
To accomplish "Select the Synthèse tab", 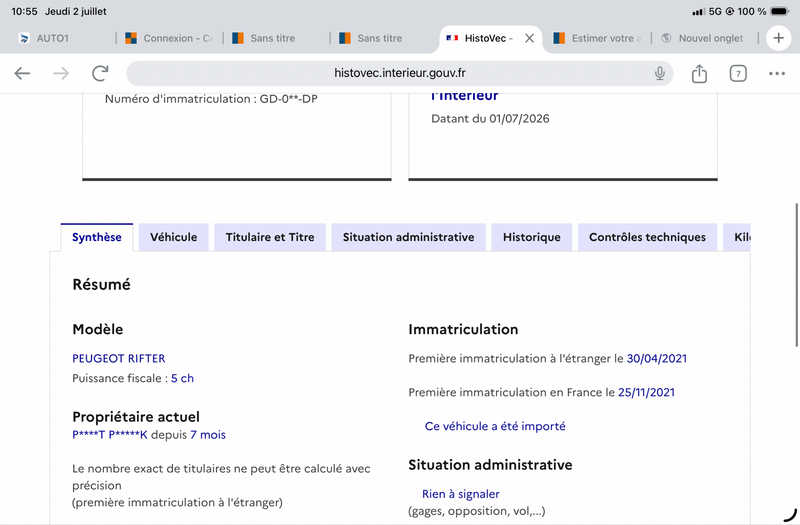I will (97, 237).
